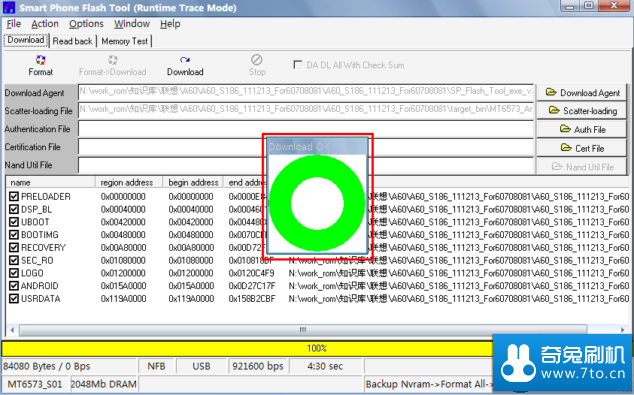Image resolution: width=634 pixels, height=395 pixels.
Task: Click the Auth File button
Action: 582,129
